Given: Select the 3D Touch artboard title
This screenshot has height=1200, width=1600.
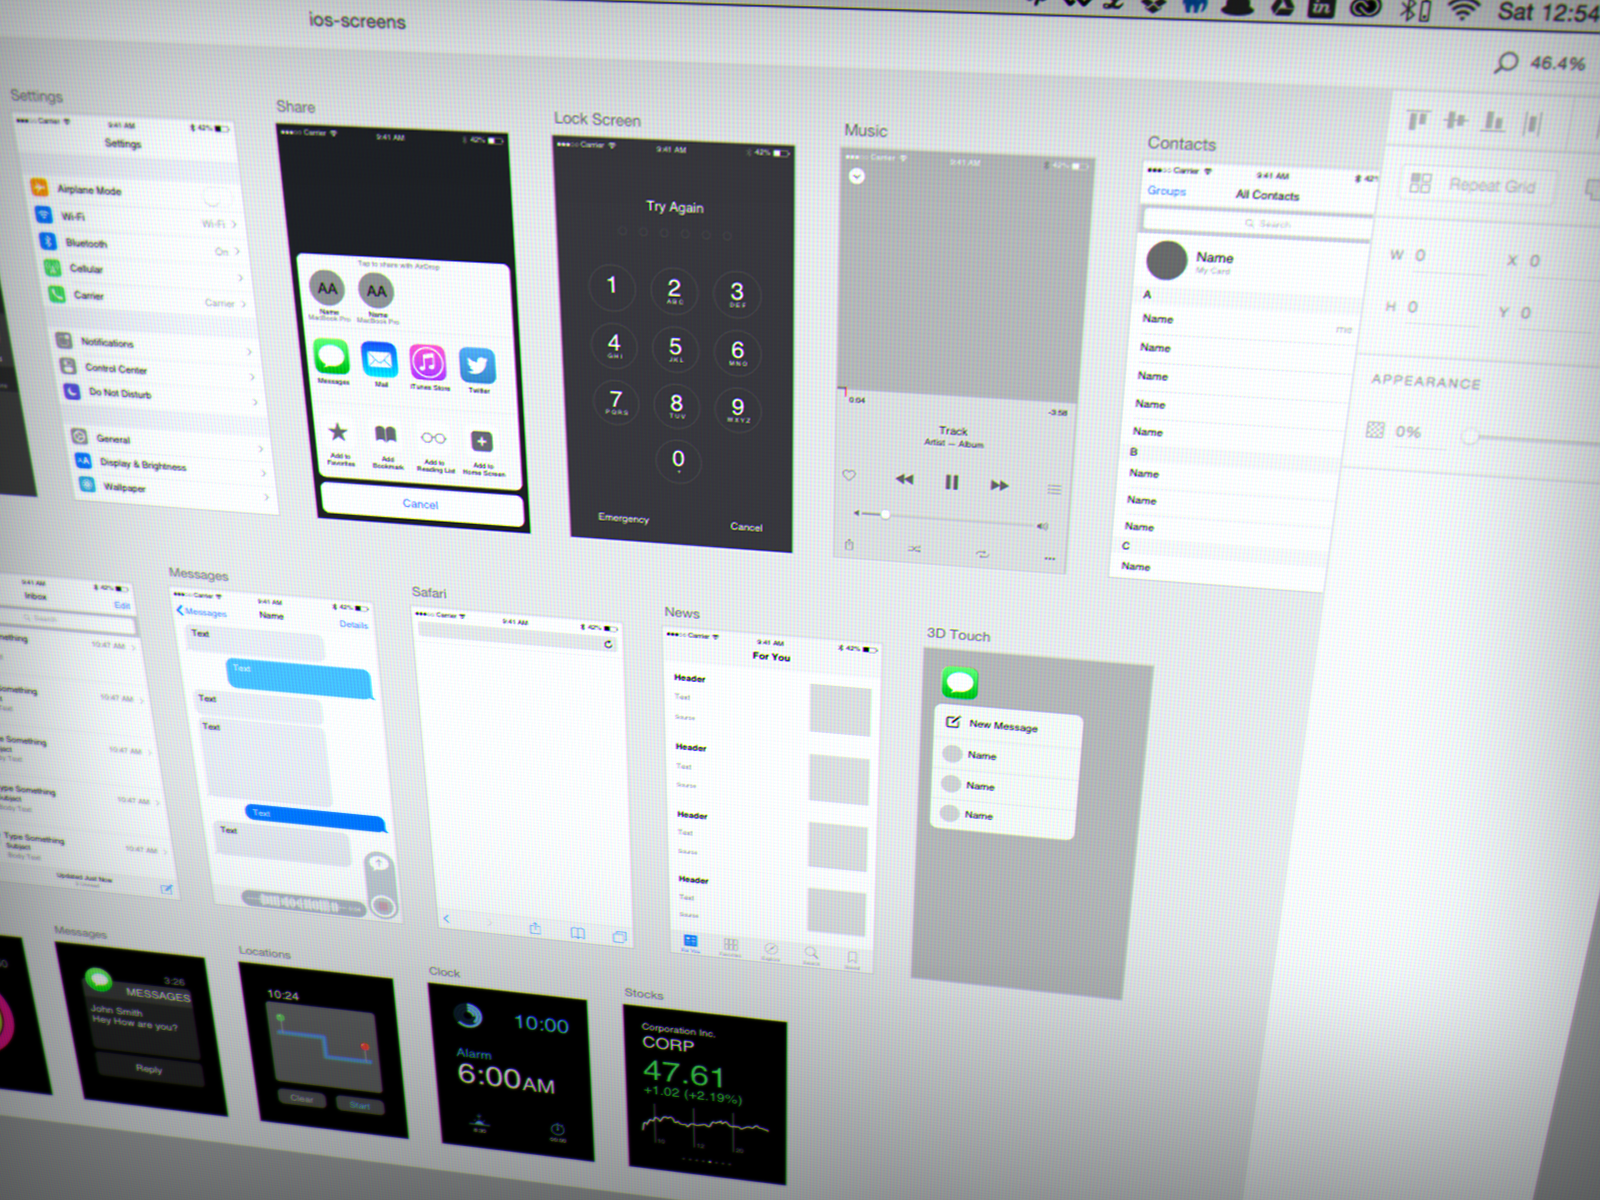Looking at the screenshot, I should coord(958,635).
